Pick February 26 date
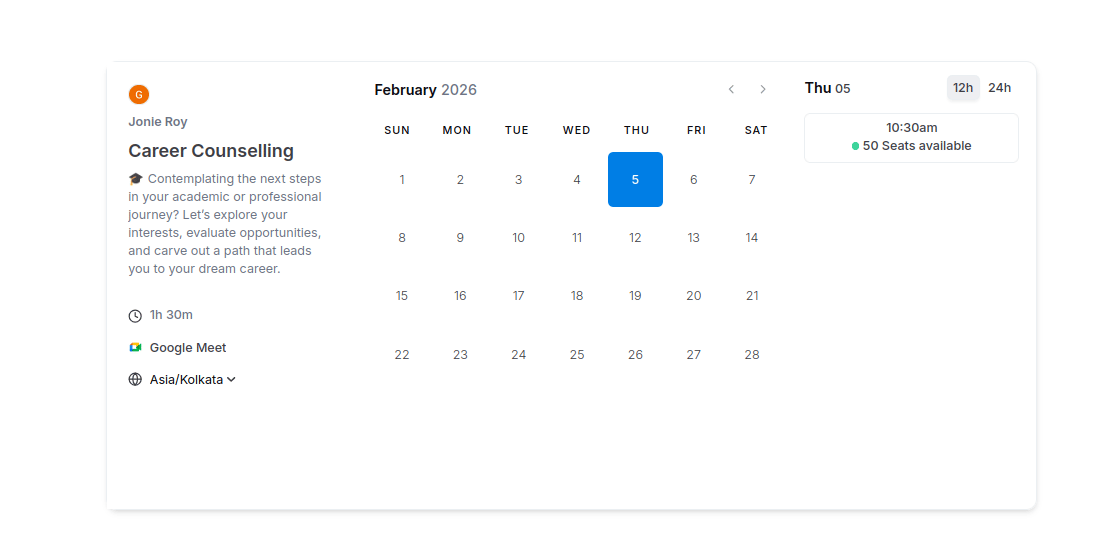The image size is (1117, 546). coord(635,355)
